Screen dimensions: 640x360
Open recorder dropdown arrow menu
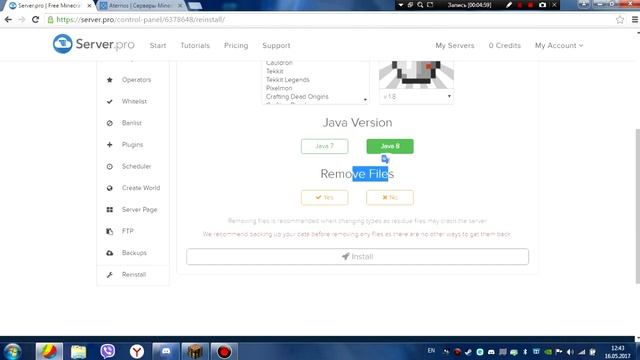(x=401, y=5)
